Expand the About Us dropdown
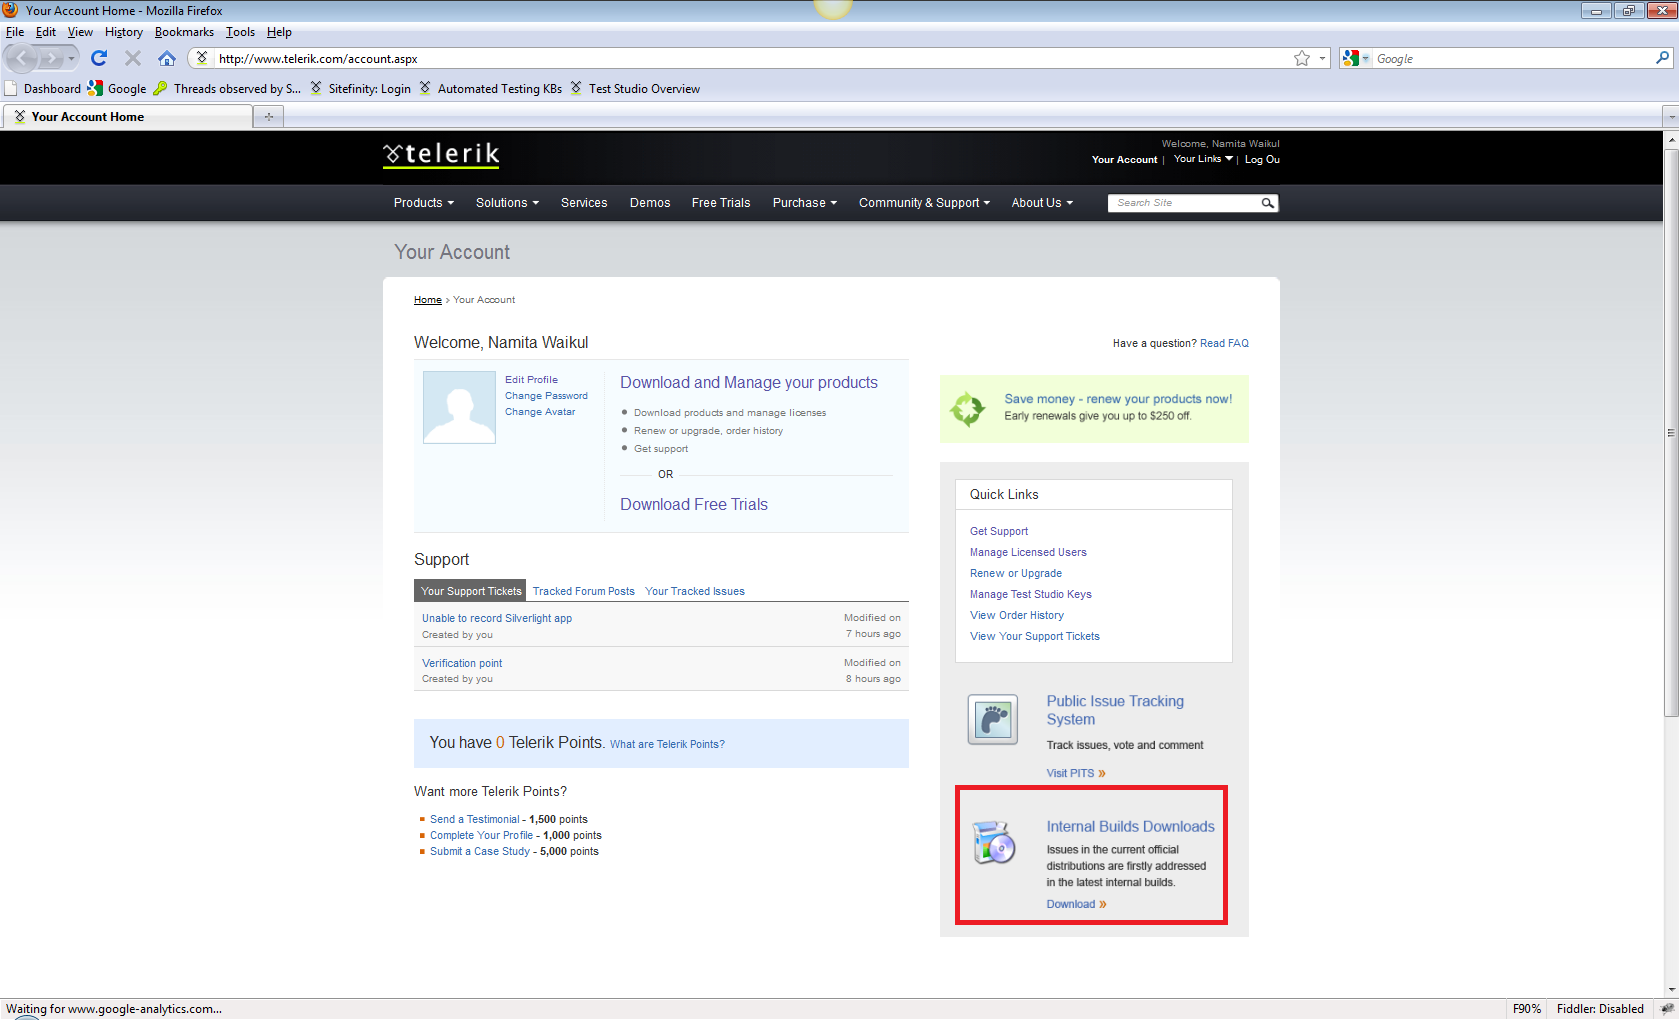This screenshot has height=1020, width=1679. (1042, 203)
